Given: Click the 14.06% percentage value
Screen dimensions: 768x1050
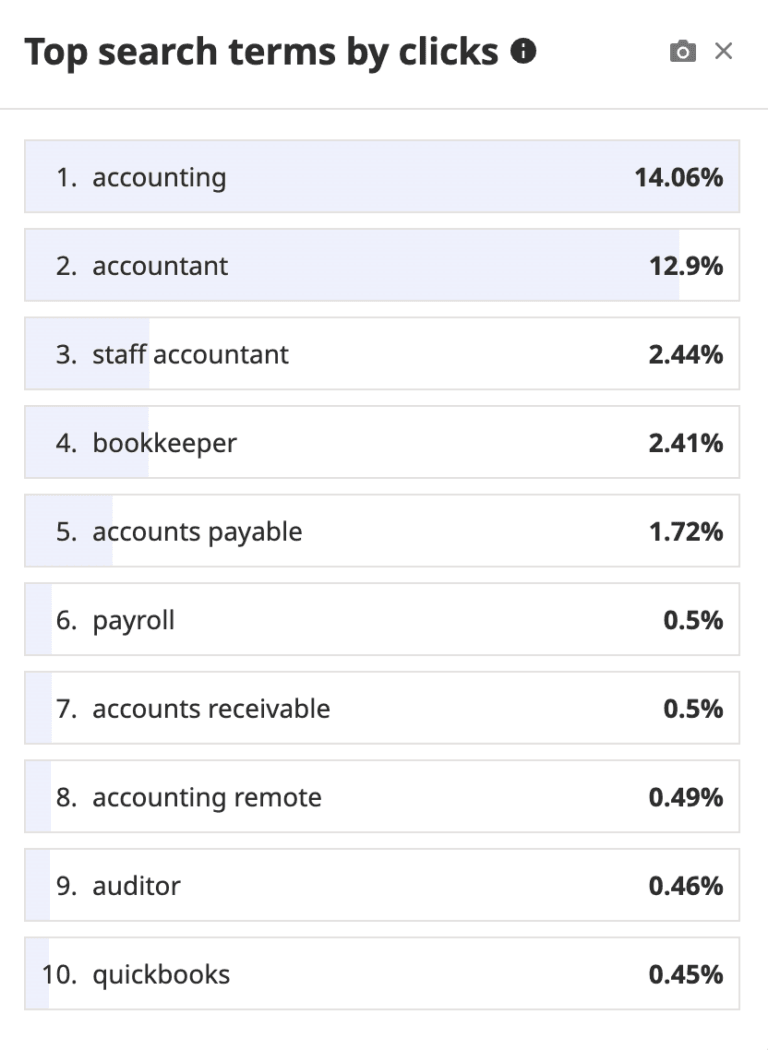Looking at the screenshot, I should click(x=679, y=177).
